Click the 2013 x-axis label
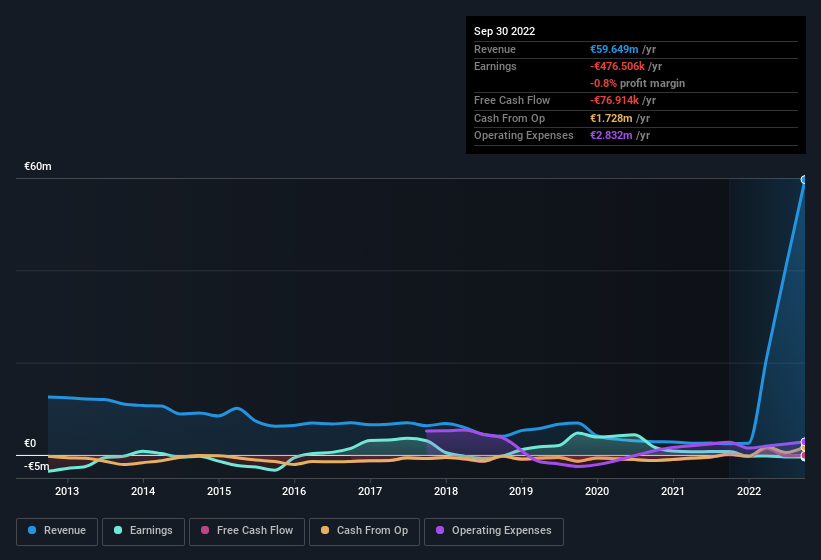821x560 pixels. pyautogui.click(x=67, y=491)
